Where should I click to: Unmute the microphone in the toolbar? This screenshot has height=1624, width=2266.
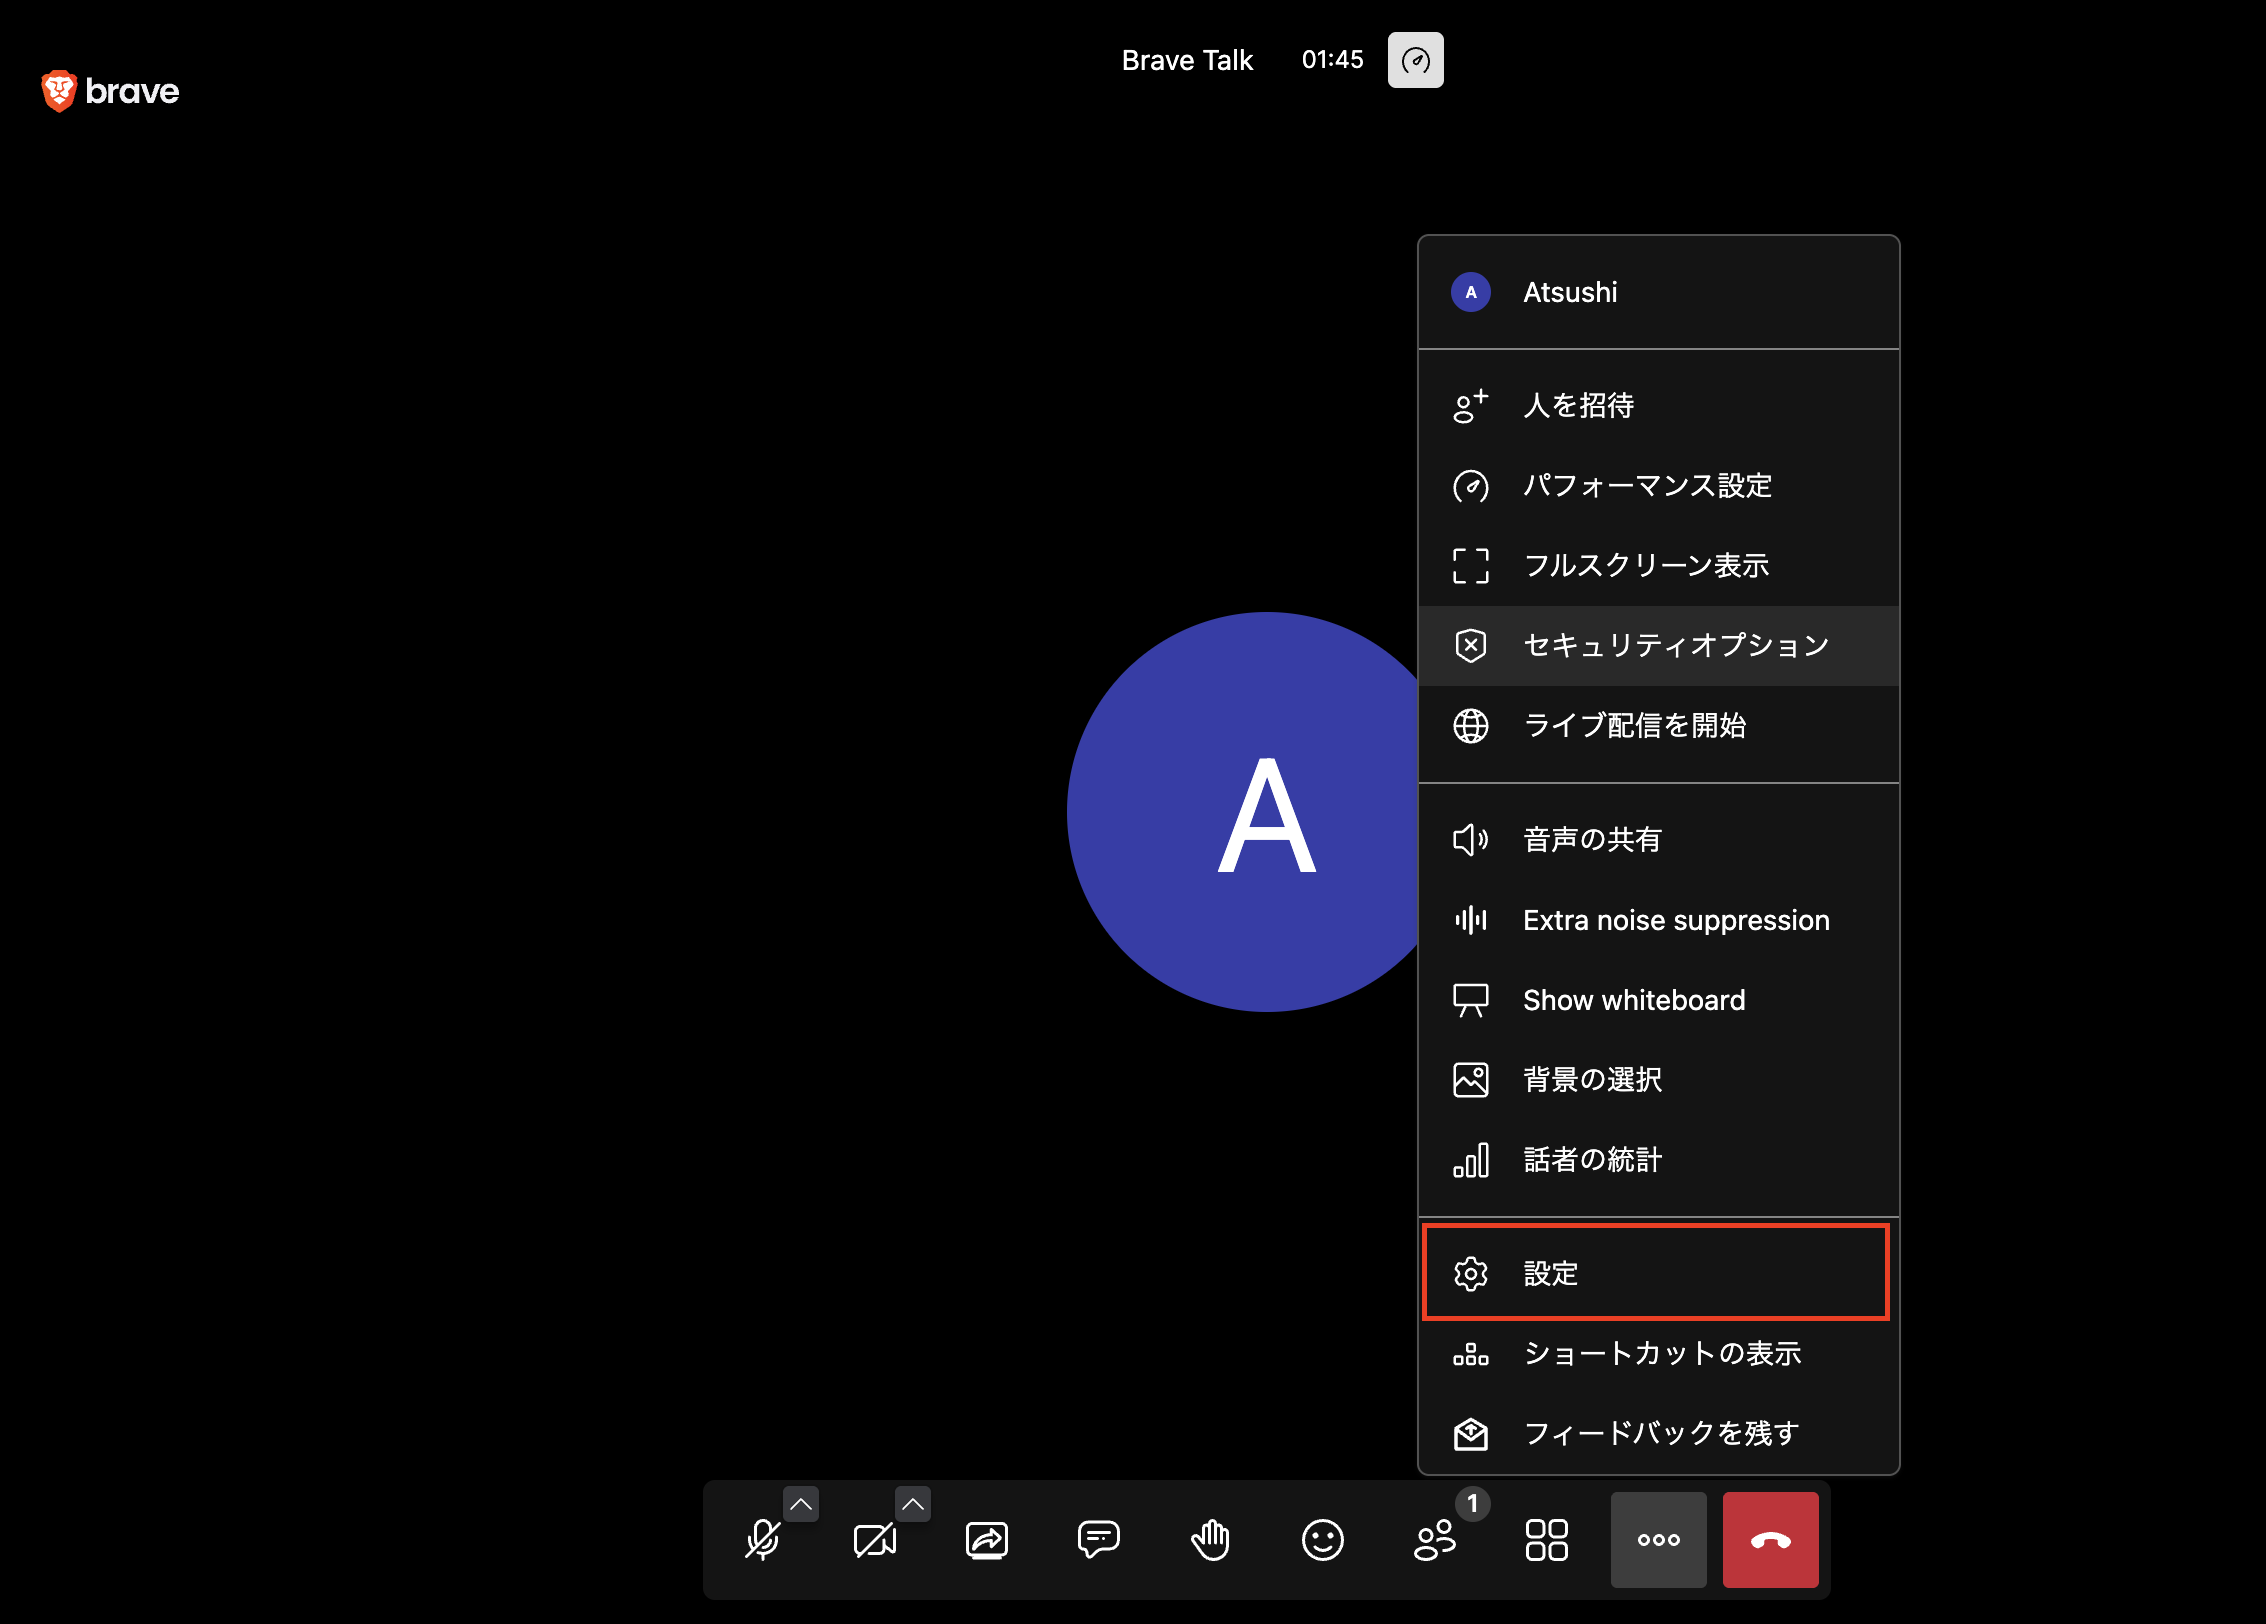pos(763,1540)
